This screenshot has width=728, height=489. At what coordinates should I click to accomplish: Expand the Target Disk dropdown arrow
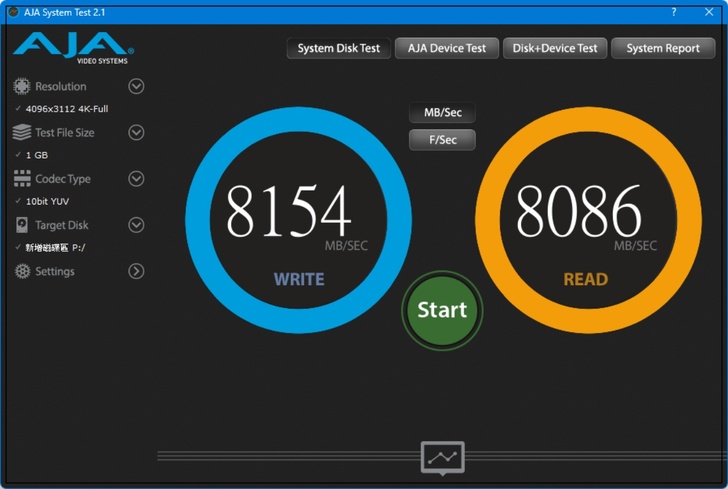point(136,225)
